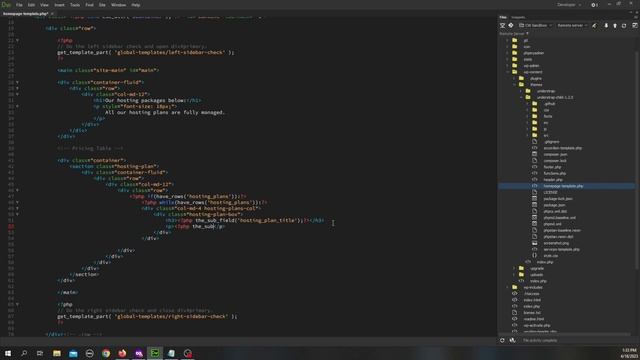Open the sync settings gear icon
This screenshot has height=360, width=640.
[594, 5]
